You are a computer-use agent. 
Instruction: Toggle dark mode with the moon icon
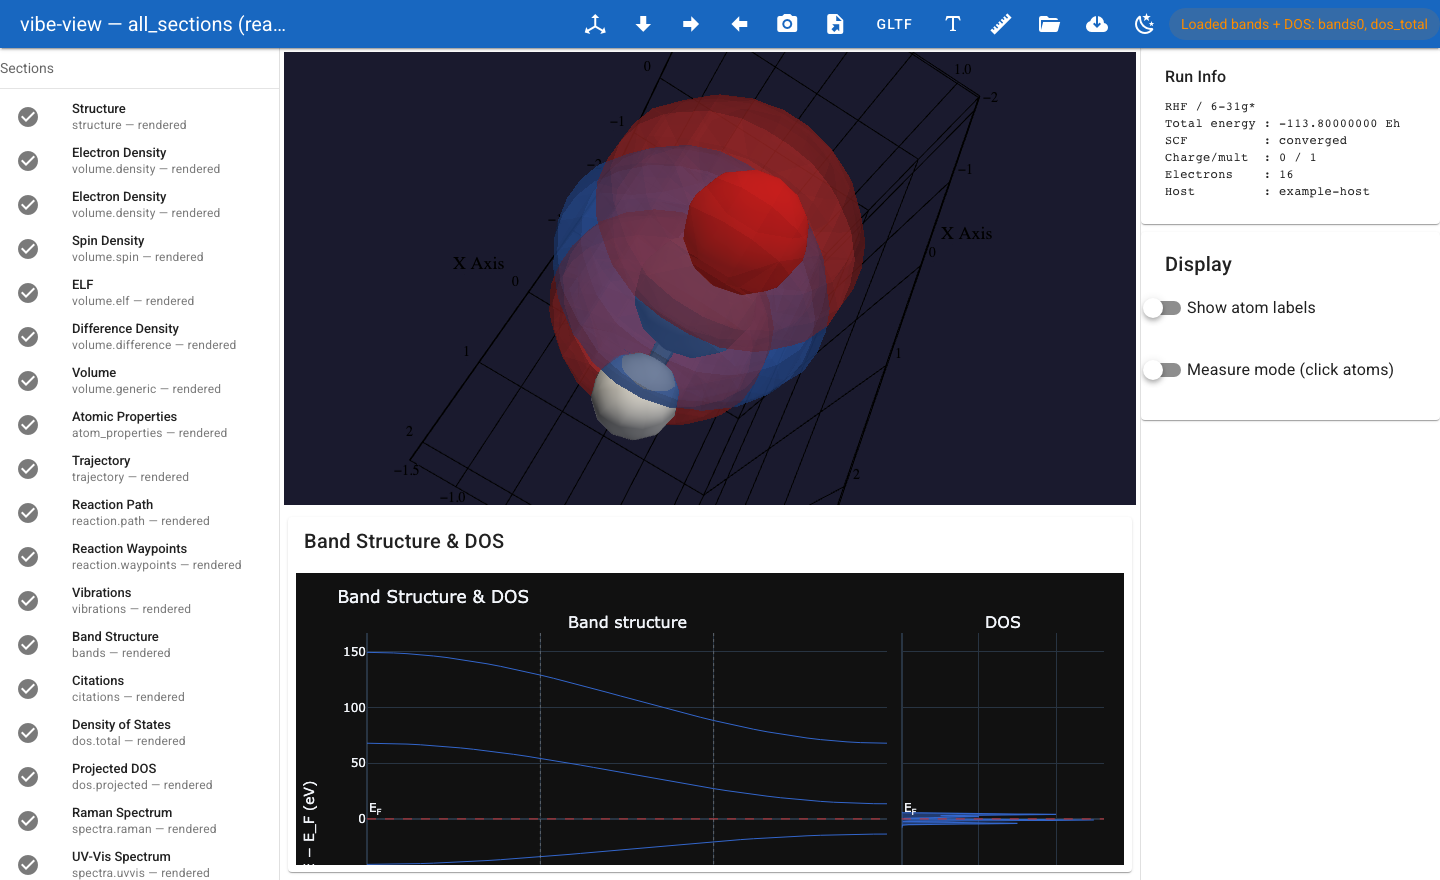[1145, 24]
